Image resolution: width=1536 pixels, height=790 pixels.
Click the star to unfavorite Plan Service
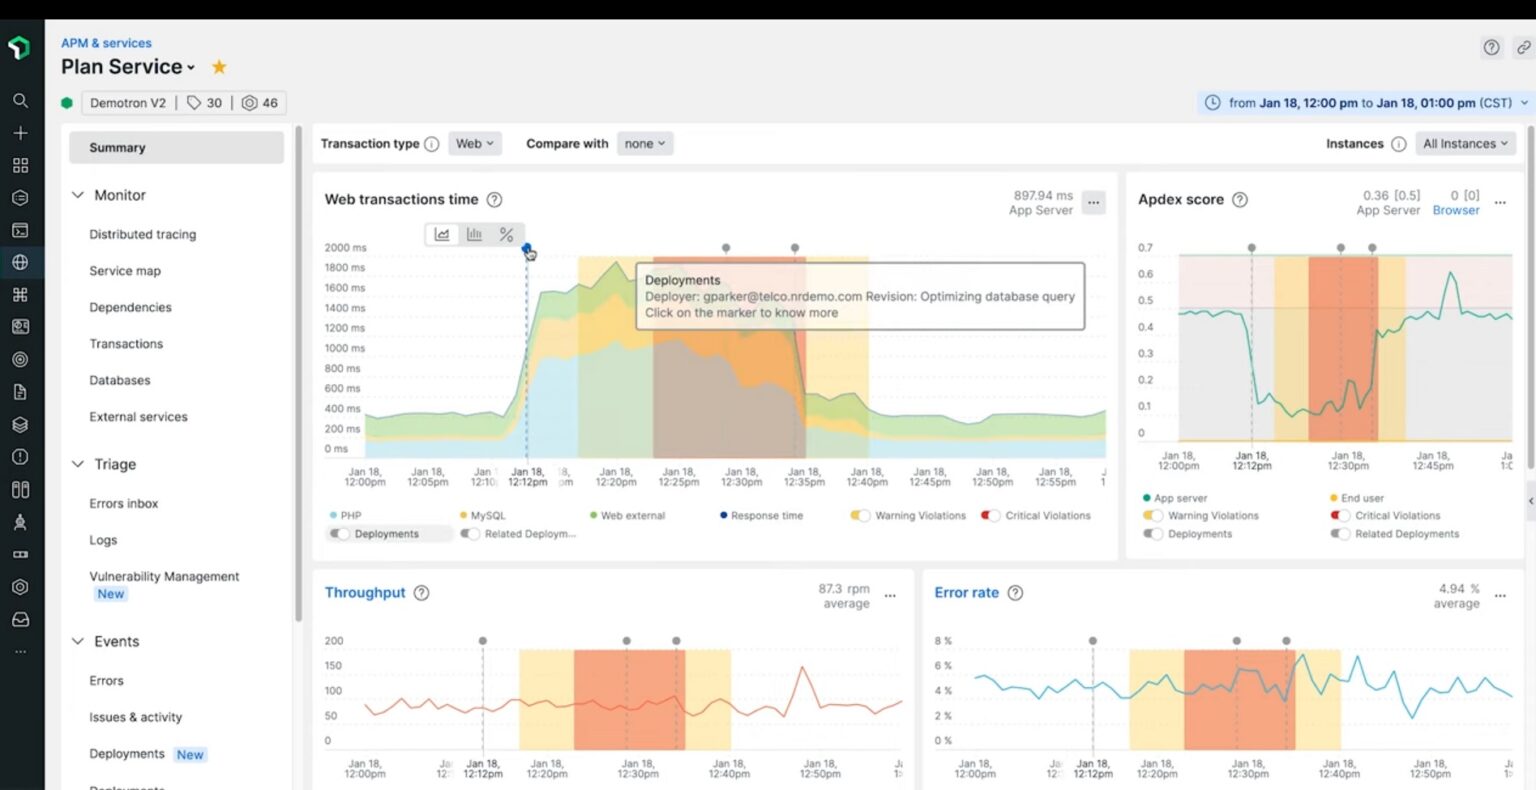pos(218,67)
